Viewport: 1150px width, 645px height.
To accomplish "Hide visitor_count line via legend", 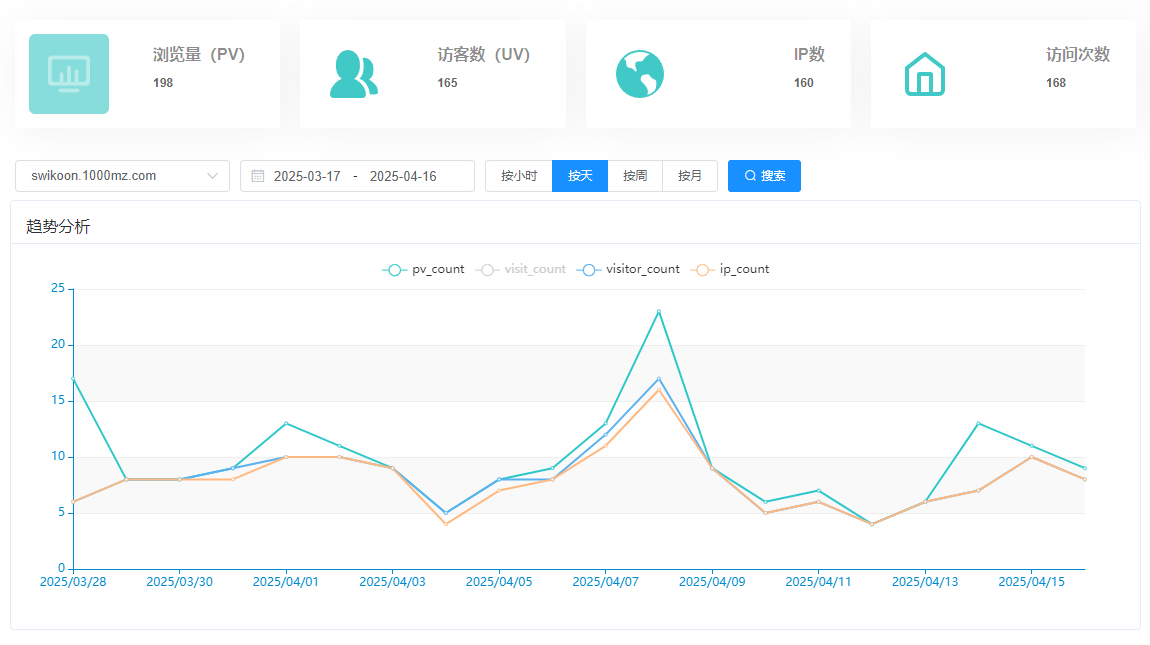I will pos(629,269).
